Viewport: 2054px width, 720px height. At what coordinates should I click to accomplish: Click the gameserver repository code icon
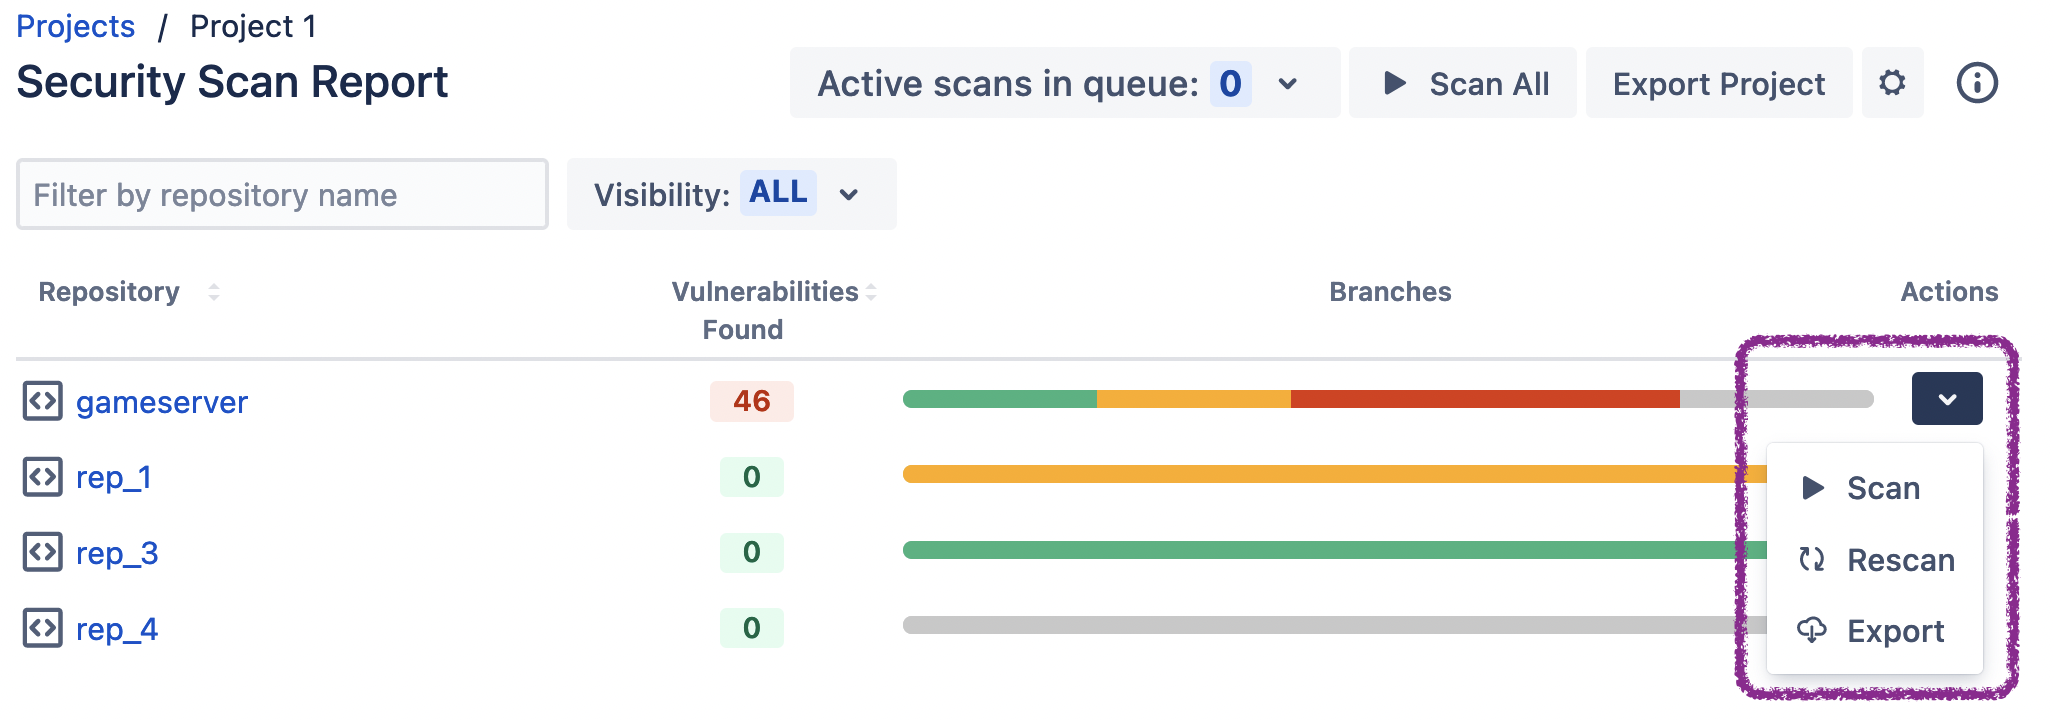pyautogui.click(x=43, y=401)
